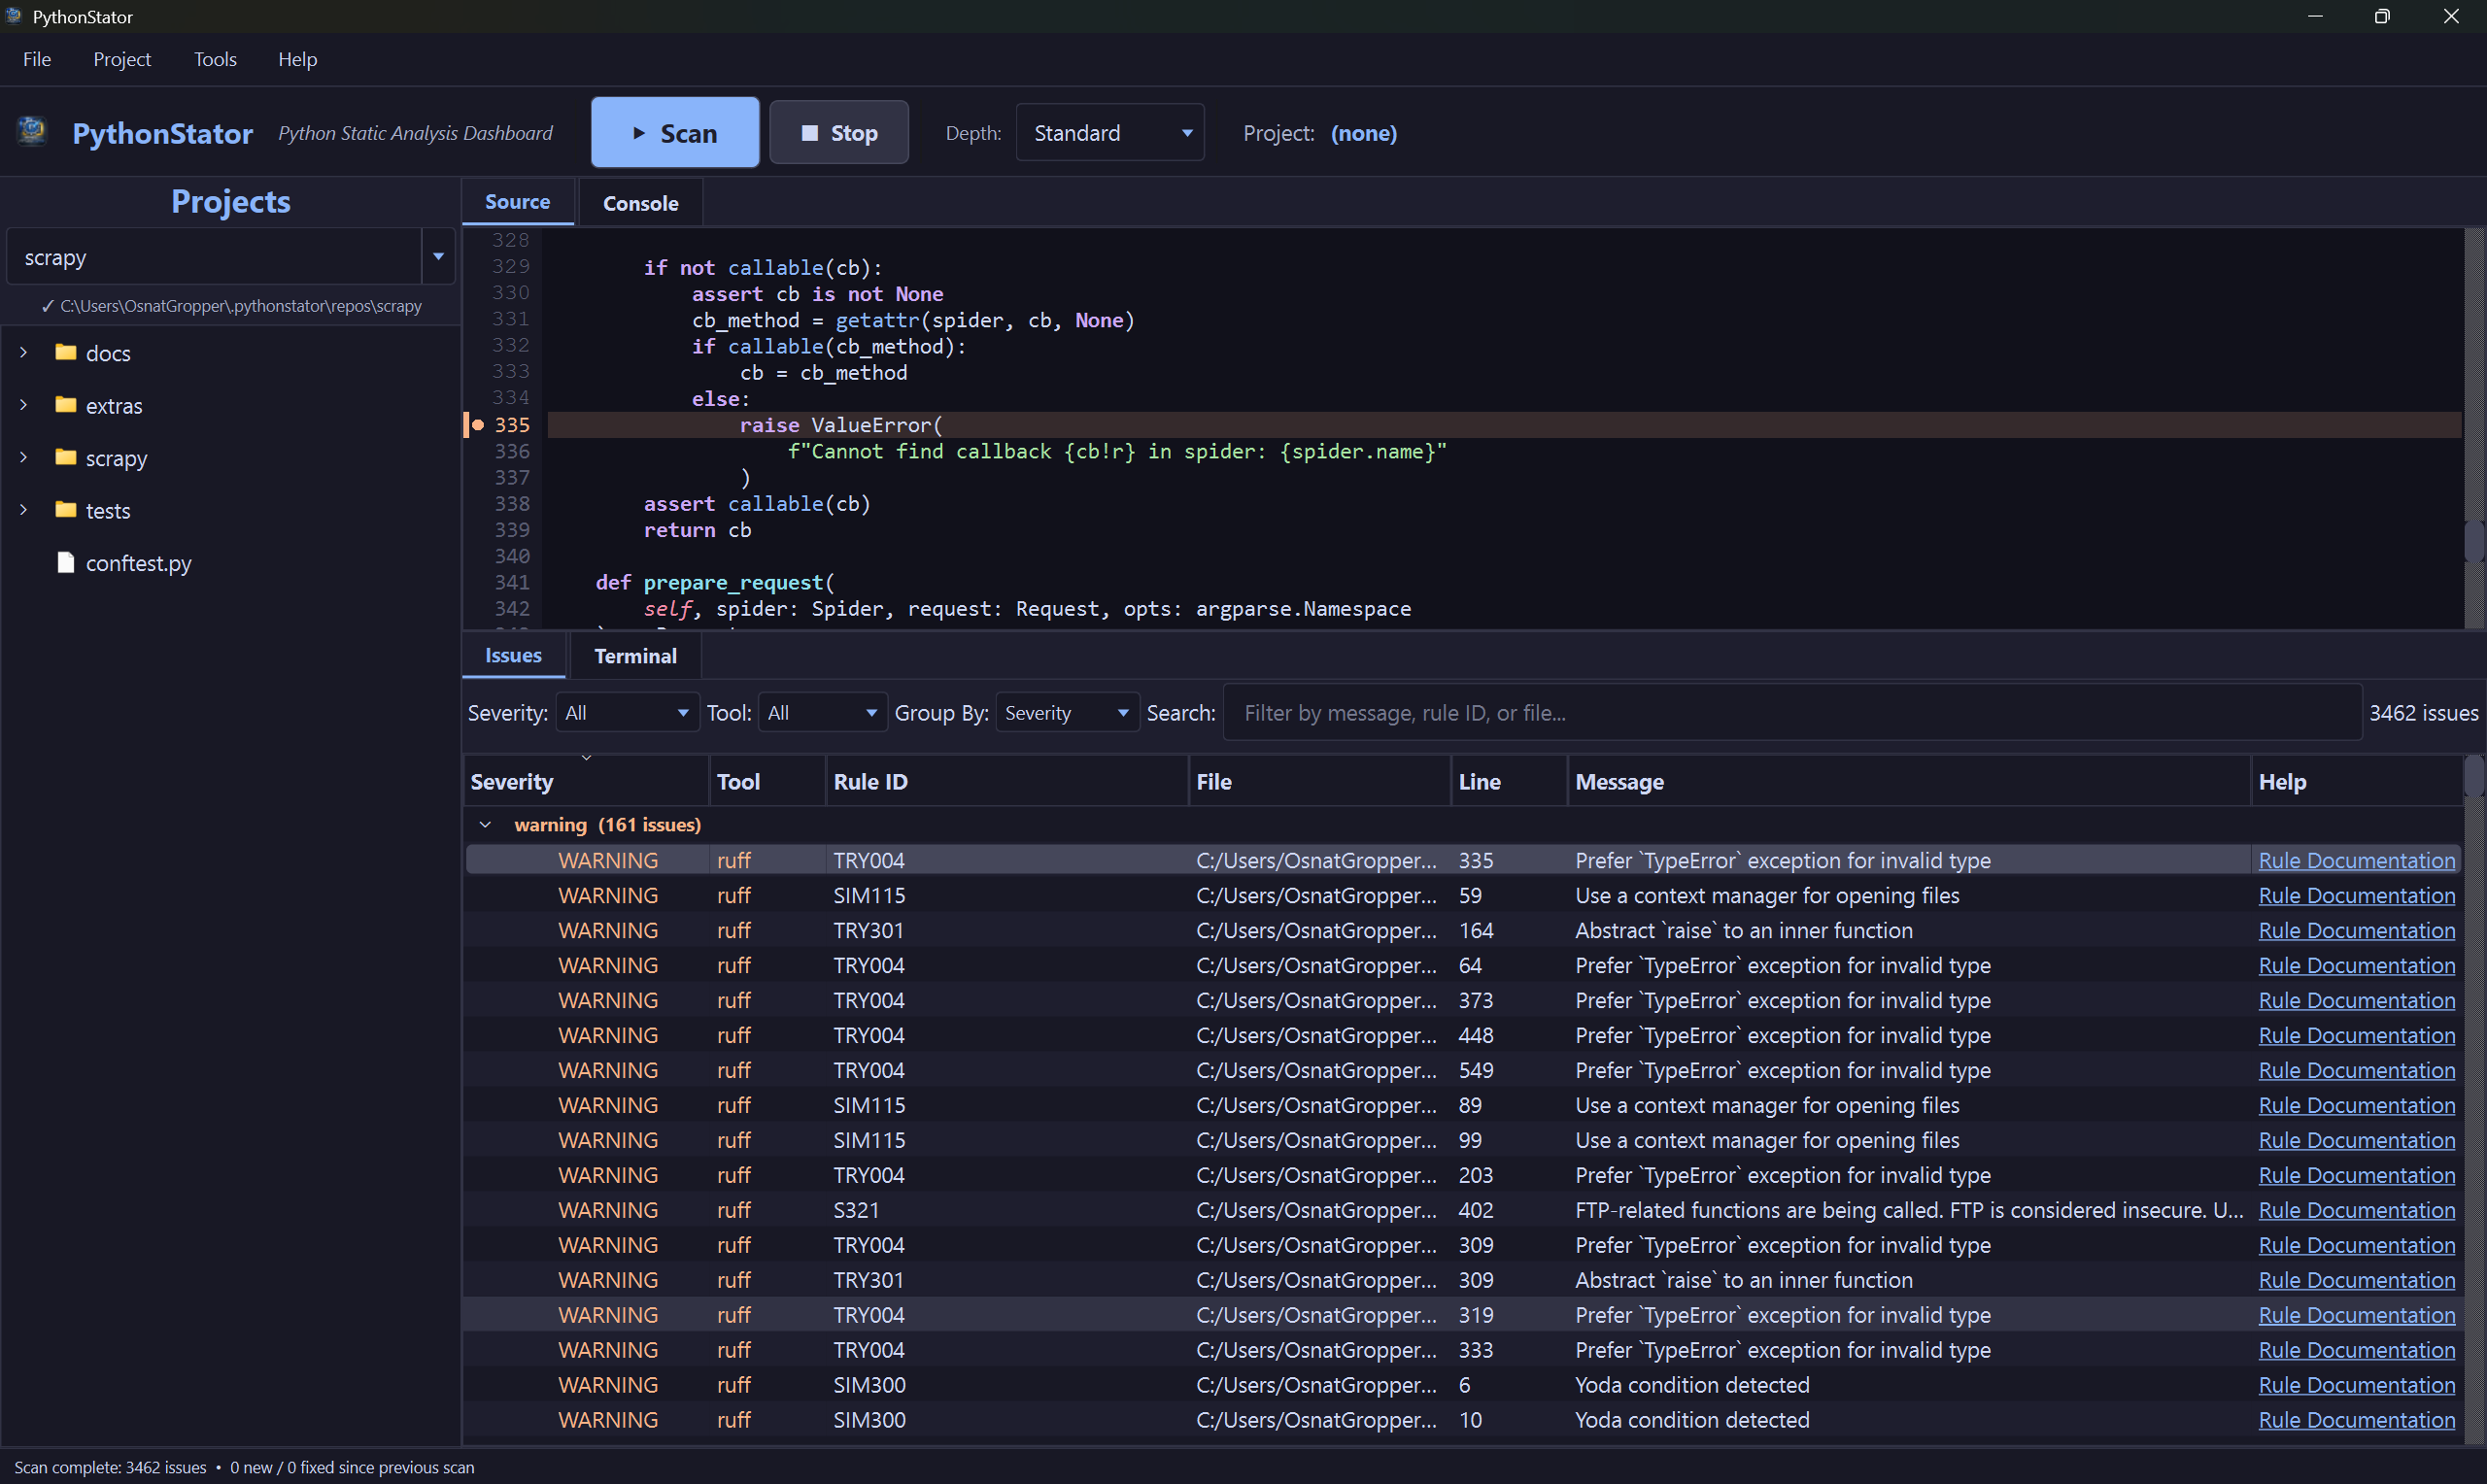Click the 3462 issues count label
The width and height of the screenshot is (2487, 1484).
(2423, 713)
